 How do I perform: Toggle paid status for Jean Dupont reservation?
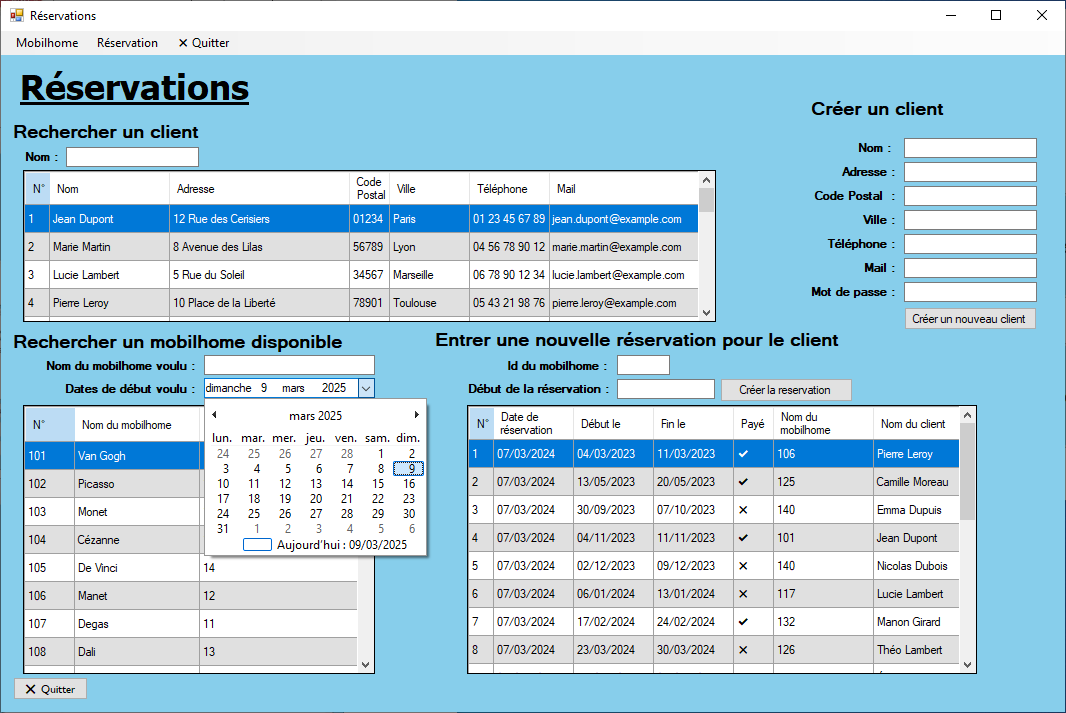[x=742, y=538]
